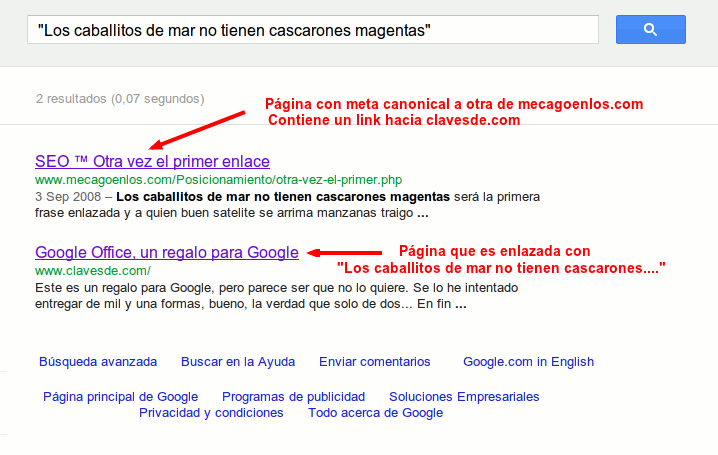Open 'Buscar en la Ayuda' link
Screen dimensions: 718x455
(x=238, y=362)
